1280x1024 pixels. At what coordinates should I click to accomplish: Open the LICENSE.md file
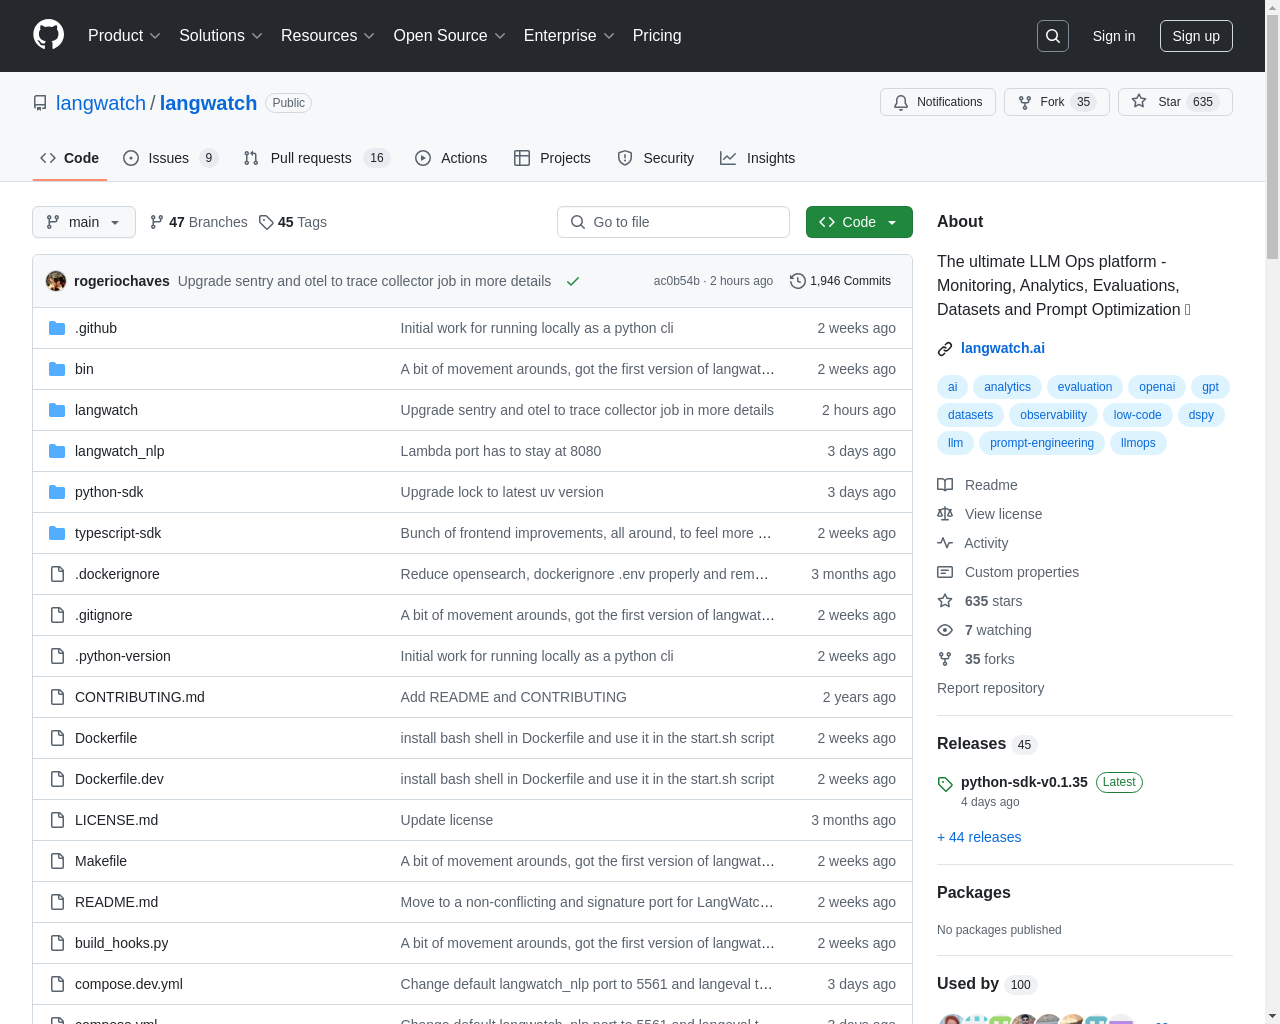tap(116, 820)
